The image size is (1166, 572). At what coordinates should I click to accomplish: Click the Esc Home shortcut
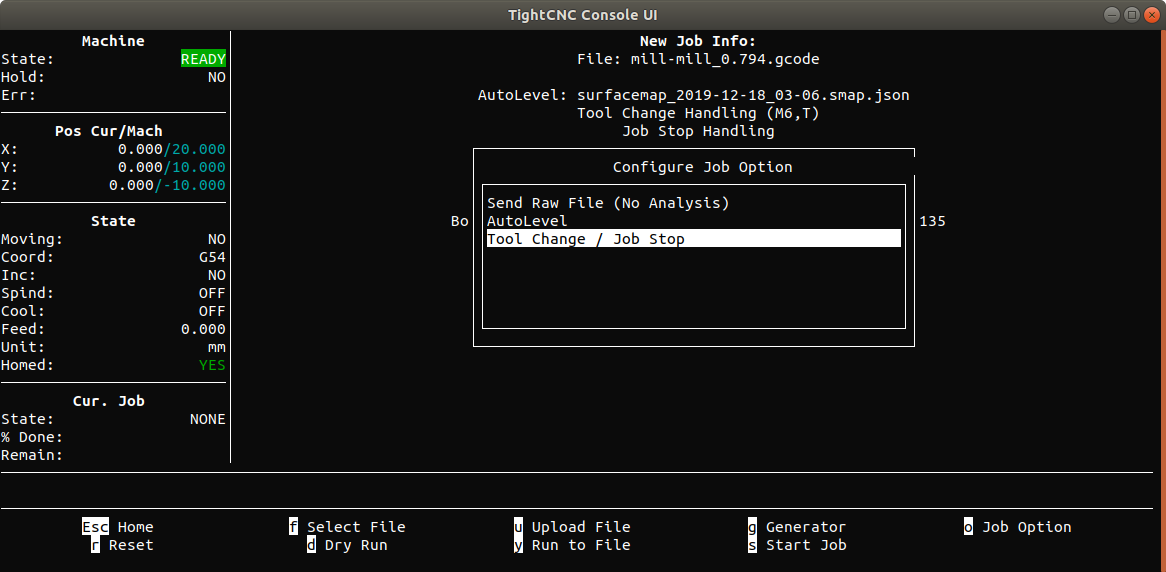117,527
